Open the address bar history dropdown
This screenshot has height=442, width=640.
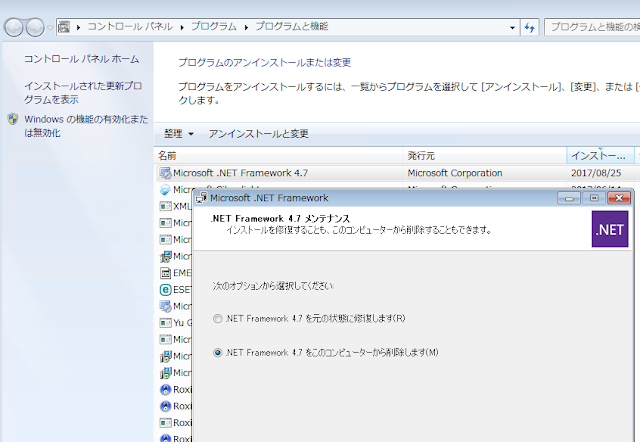tap(512, 27)
